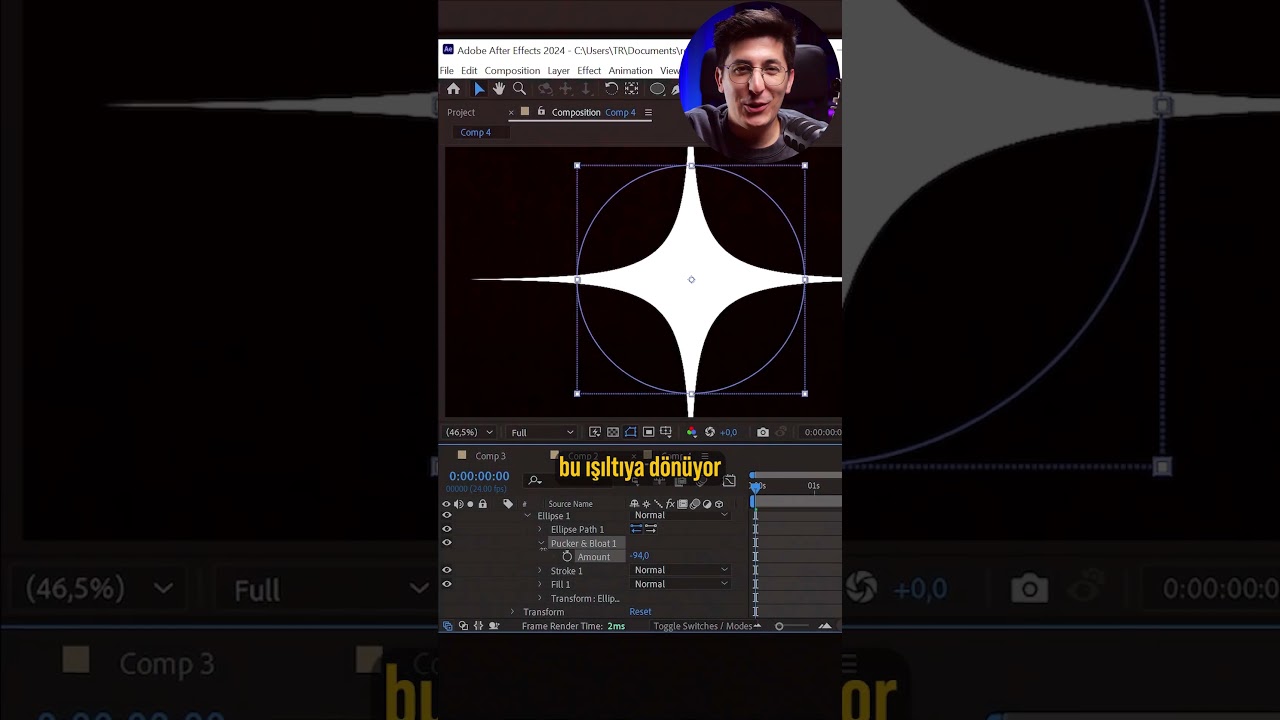Image resolution: width=1280 pixels, height=720 pixels.
Task: Select the Rotation tool
Action: click(x=611, y=89)
